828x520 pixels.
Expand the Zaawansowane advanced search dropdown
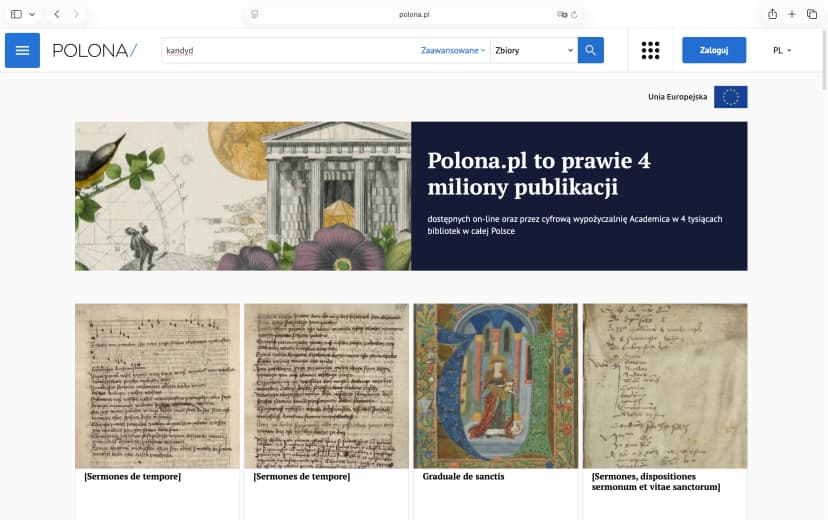(453, 50)
